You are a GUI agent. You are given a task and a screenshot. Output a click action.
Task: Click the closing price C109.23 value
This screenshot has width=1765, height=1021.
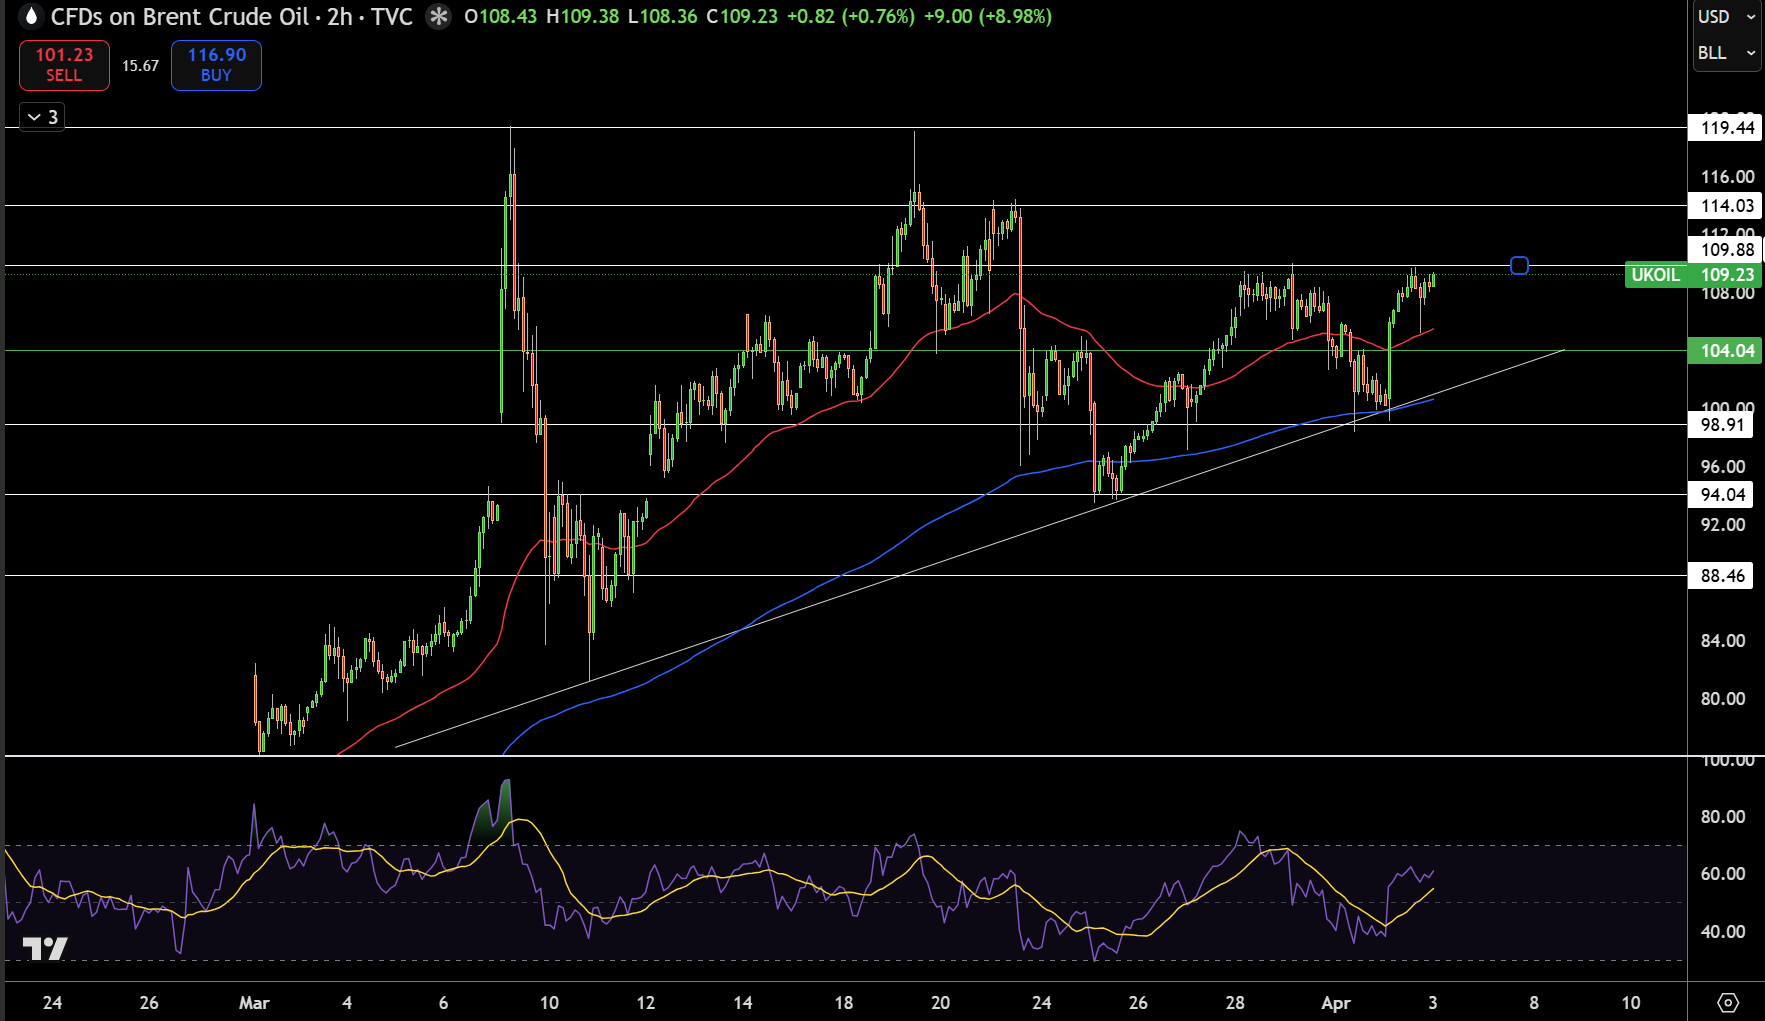coord(741,17)
